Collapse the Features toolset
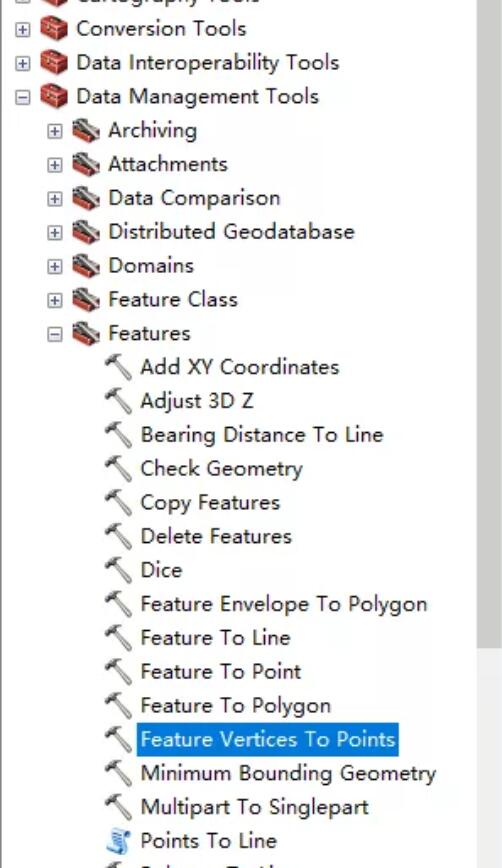This screenshot has height=868, width=502. pyautogui.click(x=54, y=334)
